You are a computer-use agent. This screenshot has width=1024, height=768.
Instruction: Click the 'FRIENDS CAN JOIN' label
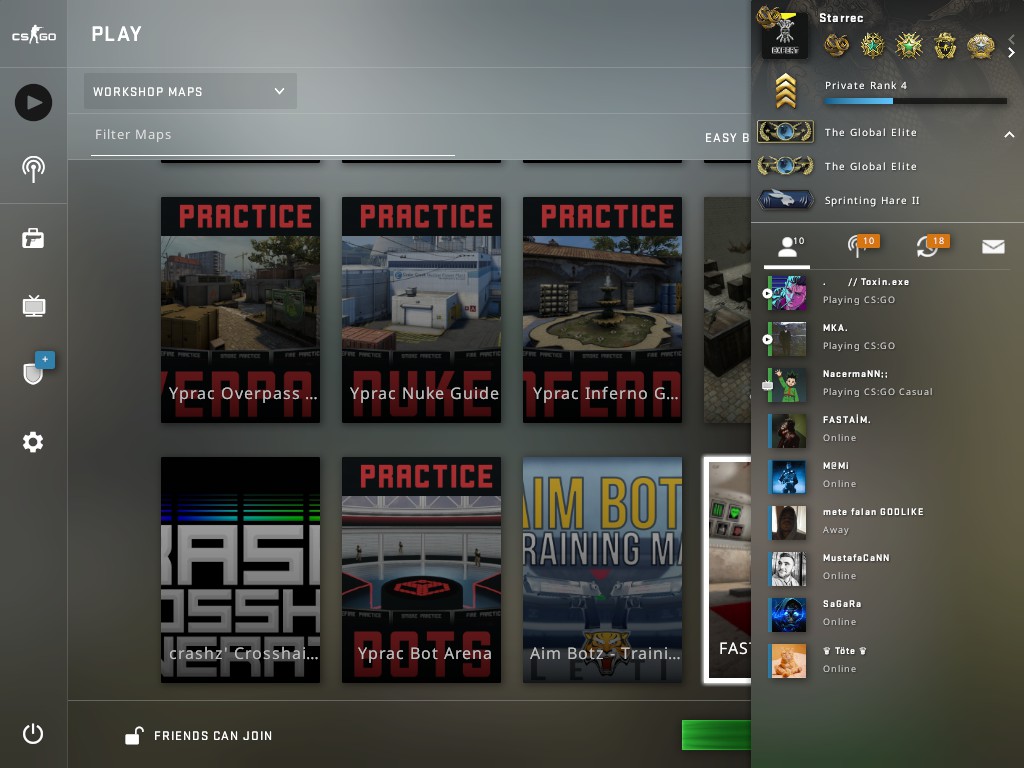click(x=213, y=736)
